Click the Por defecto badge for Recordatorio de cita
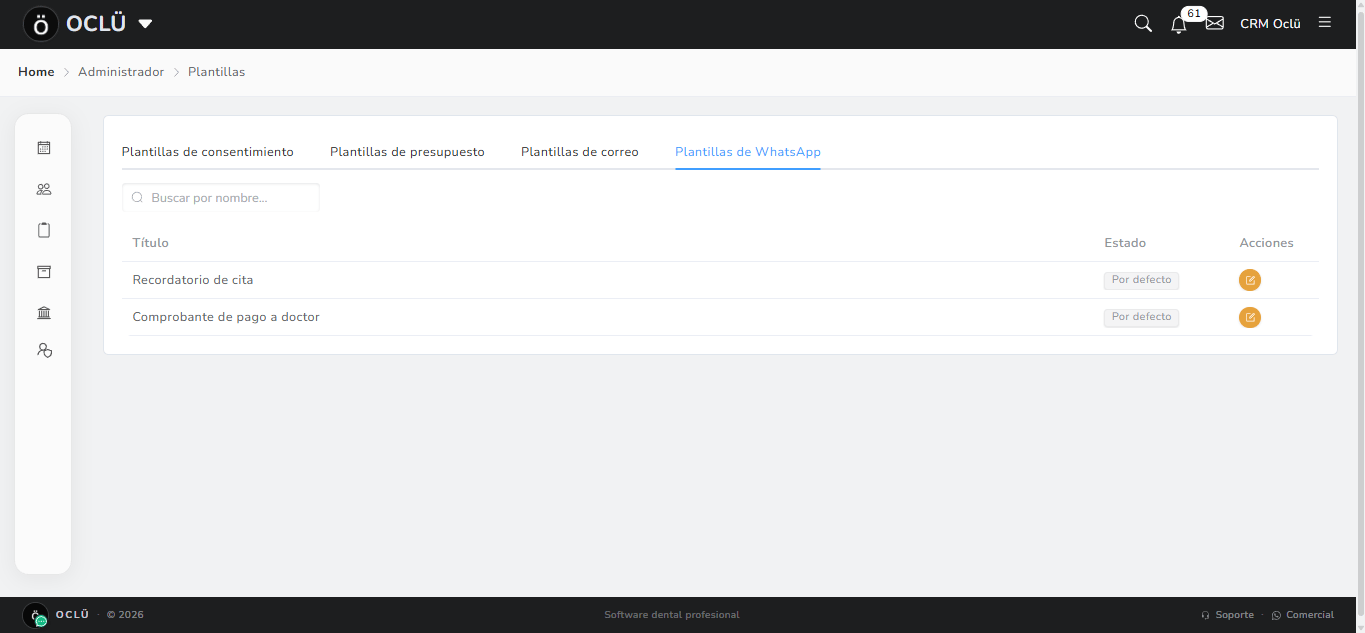This screenshot has width=1365, height=633. (1141, 280)
